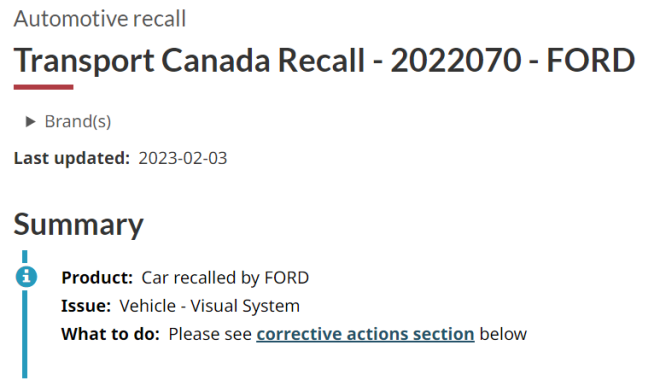Click the text Car recalled by FORD

tap(225, 278)
